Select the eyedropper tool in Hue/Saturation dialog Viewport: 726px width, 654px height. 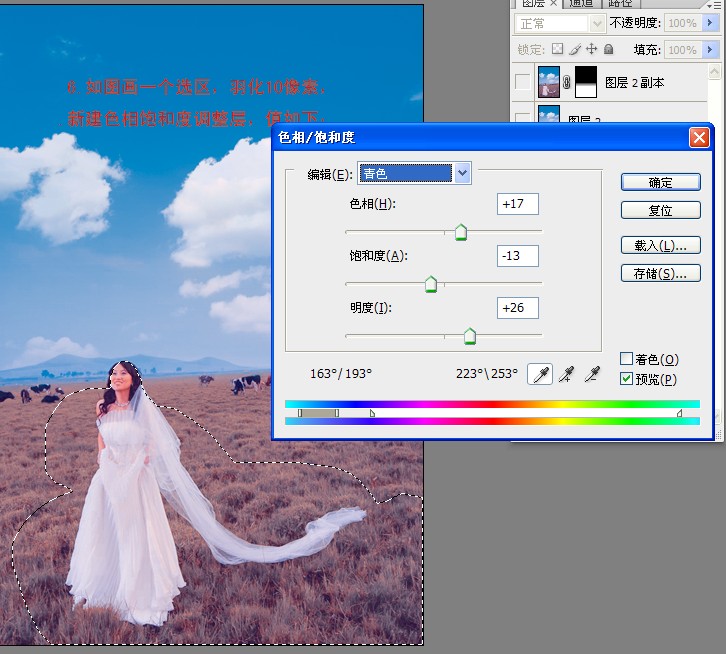tap(540, 374)
